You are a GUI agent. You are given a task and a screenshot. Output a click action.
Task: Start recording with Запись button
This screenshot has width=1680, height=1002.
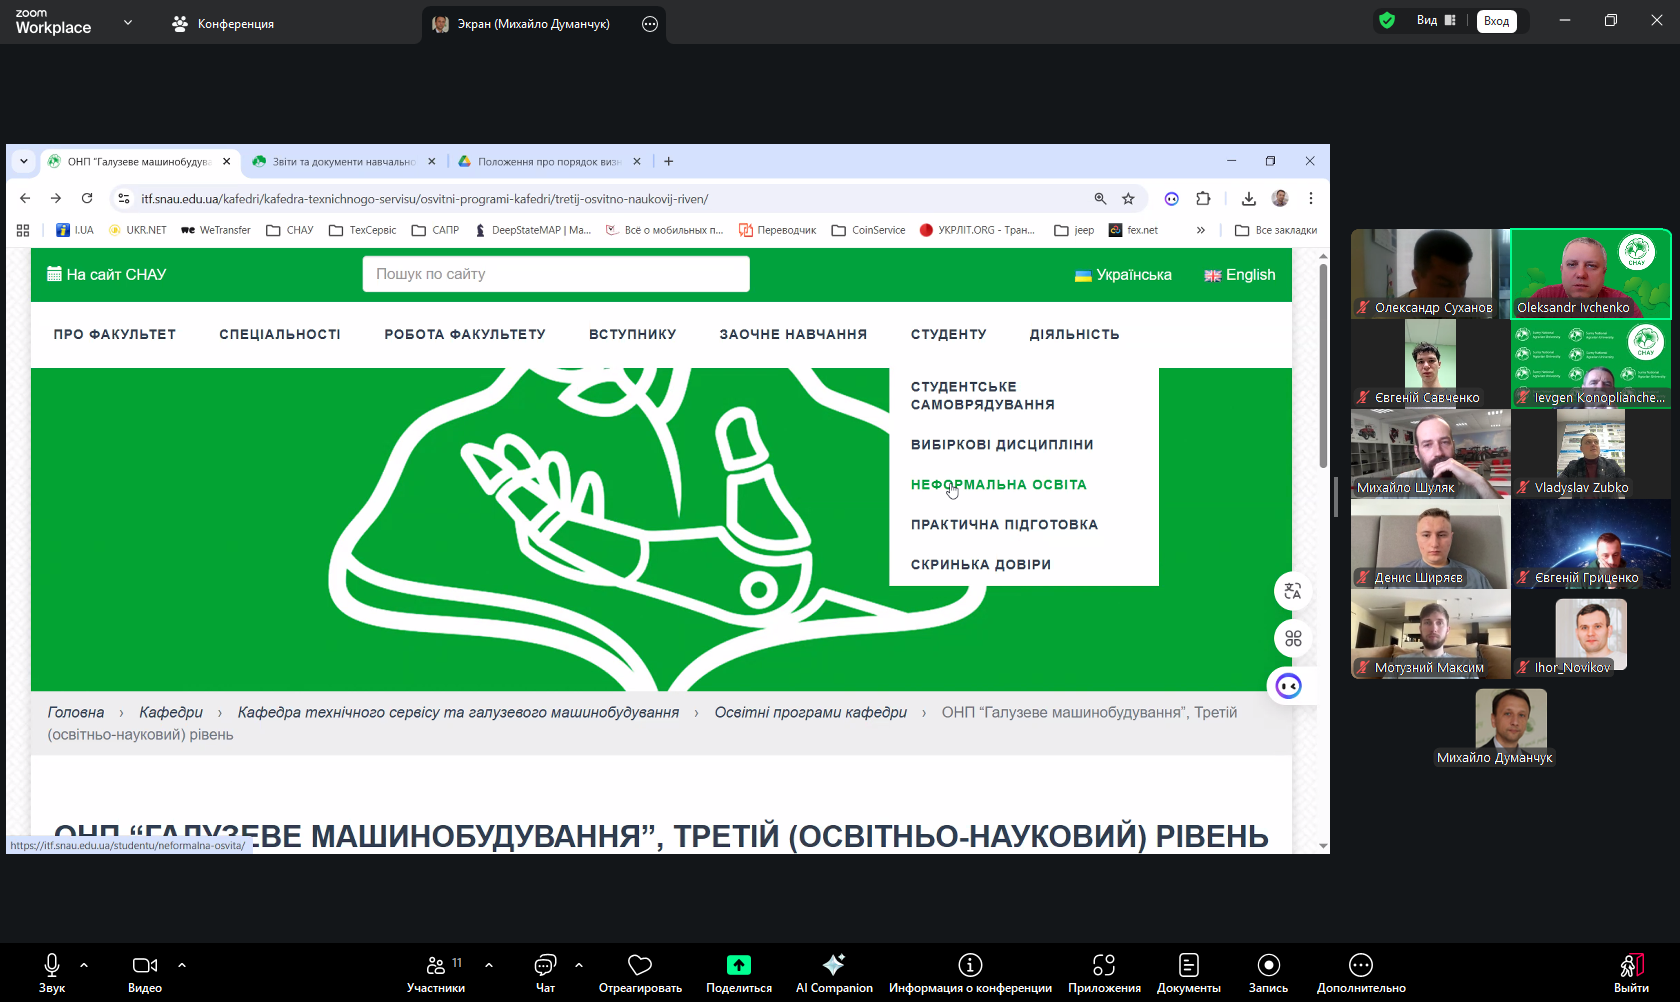tap(1268, 965)
